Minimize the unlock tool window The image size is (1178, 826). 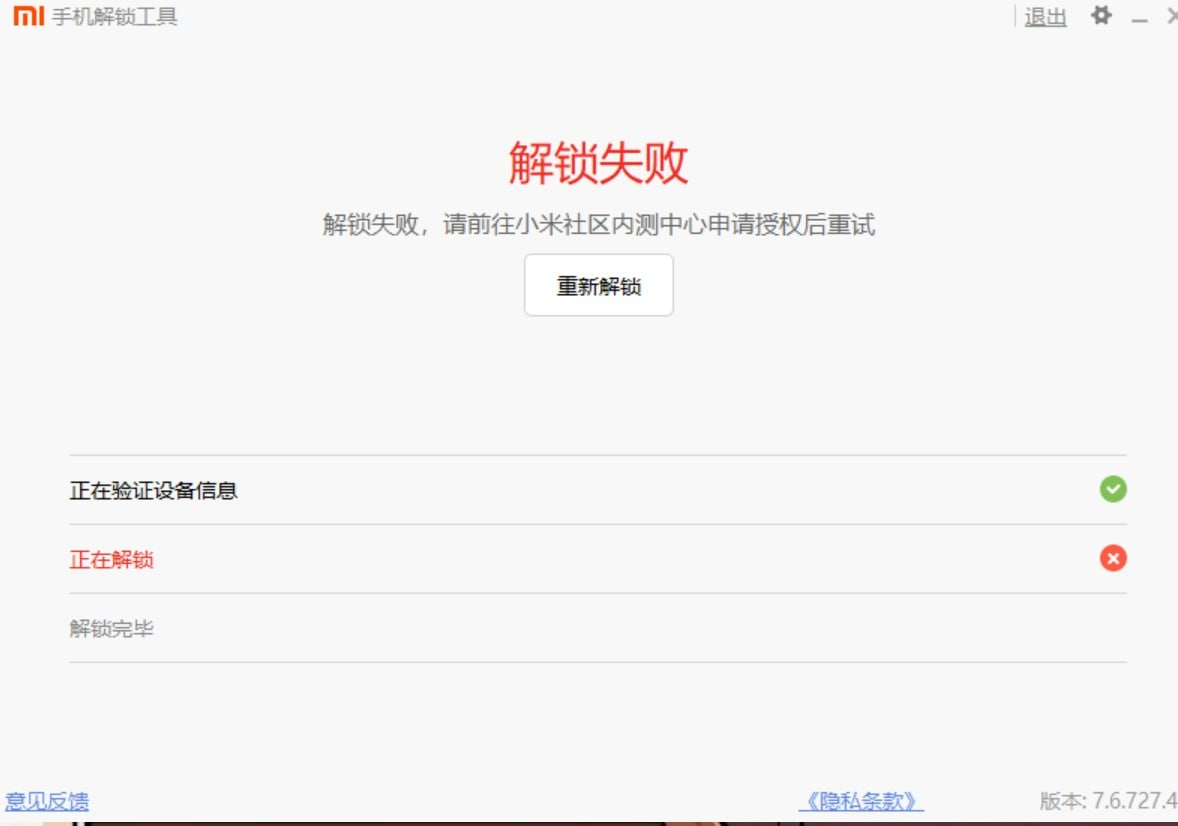(1139, 18)
